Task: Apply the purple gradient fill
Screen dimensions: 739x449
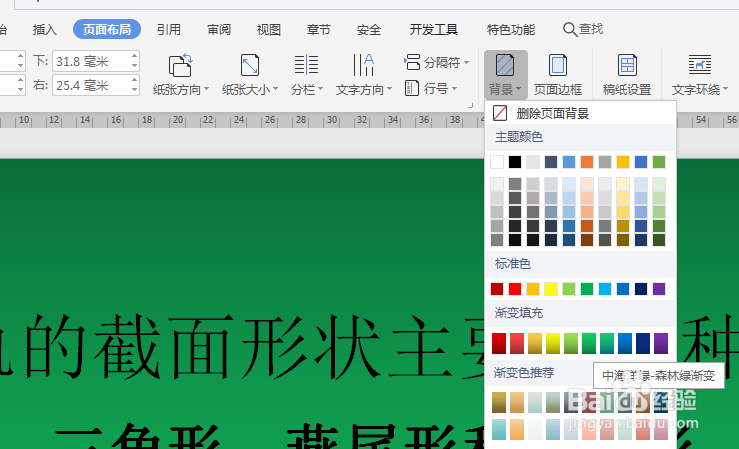Action: click(661, 343)
